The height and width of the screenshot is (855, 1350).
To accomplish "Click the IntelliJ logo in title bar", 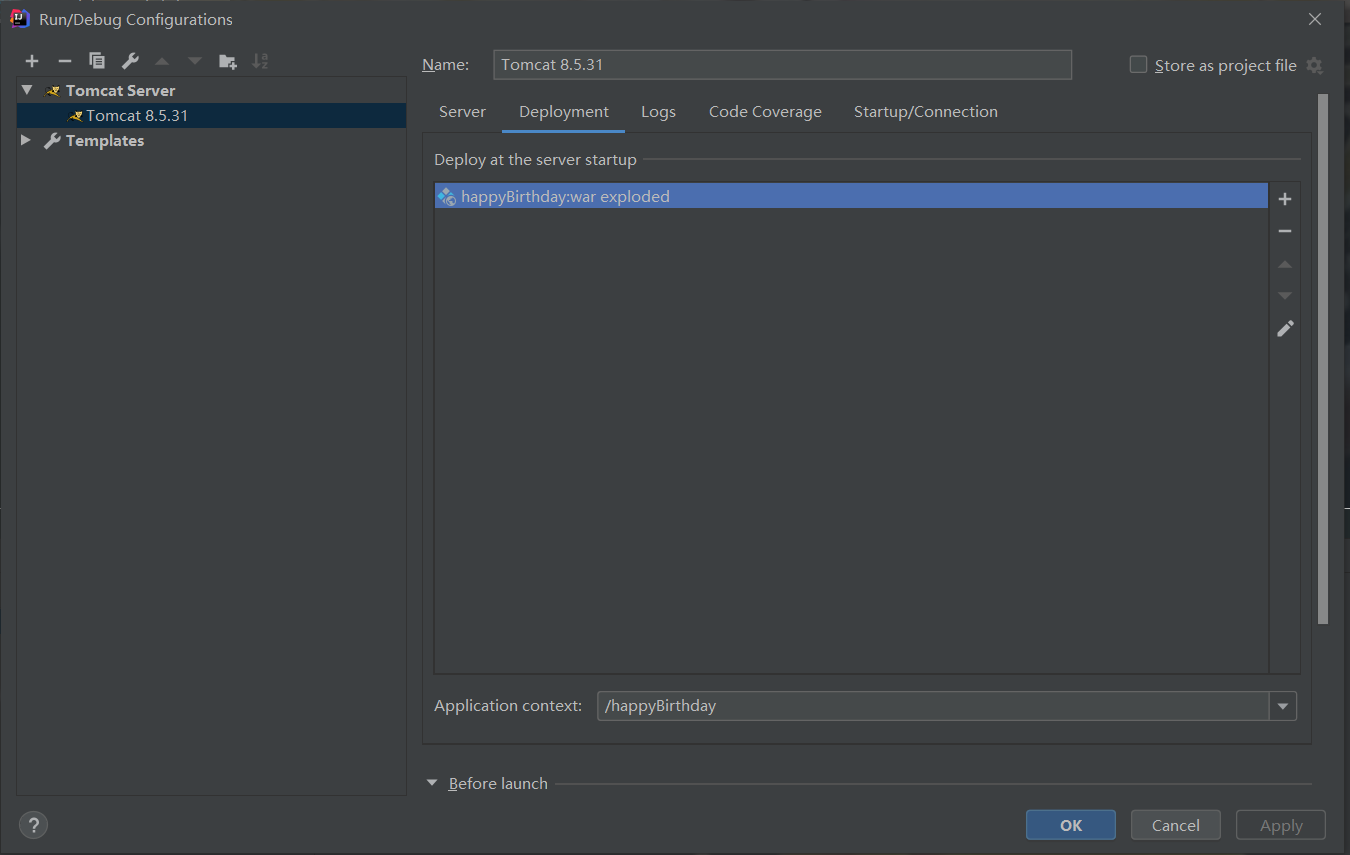I will [x=19, y=19].
